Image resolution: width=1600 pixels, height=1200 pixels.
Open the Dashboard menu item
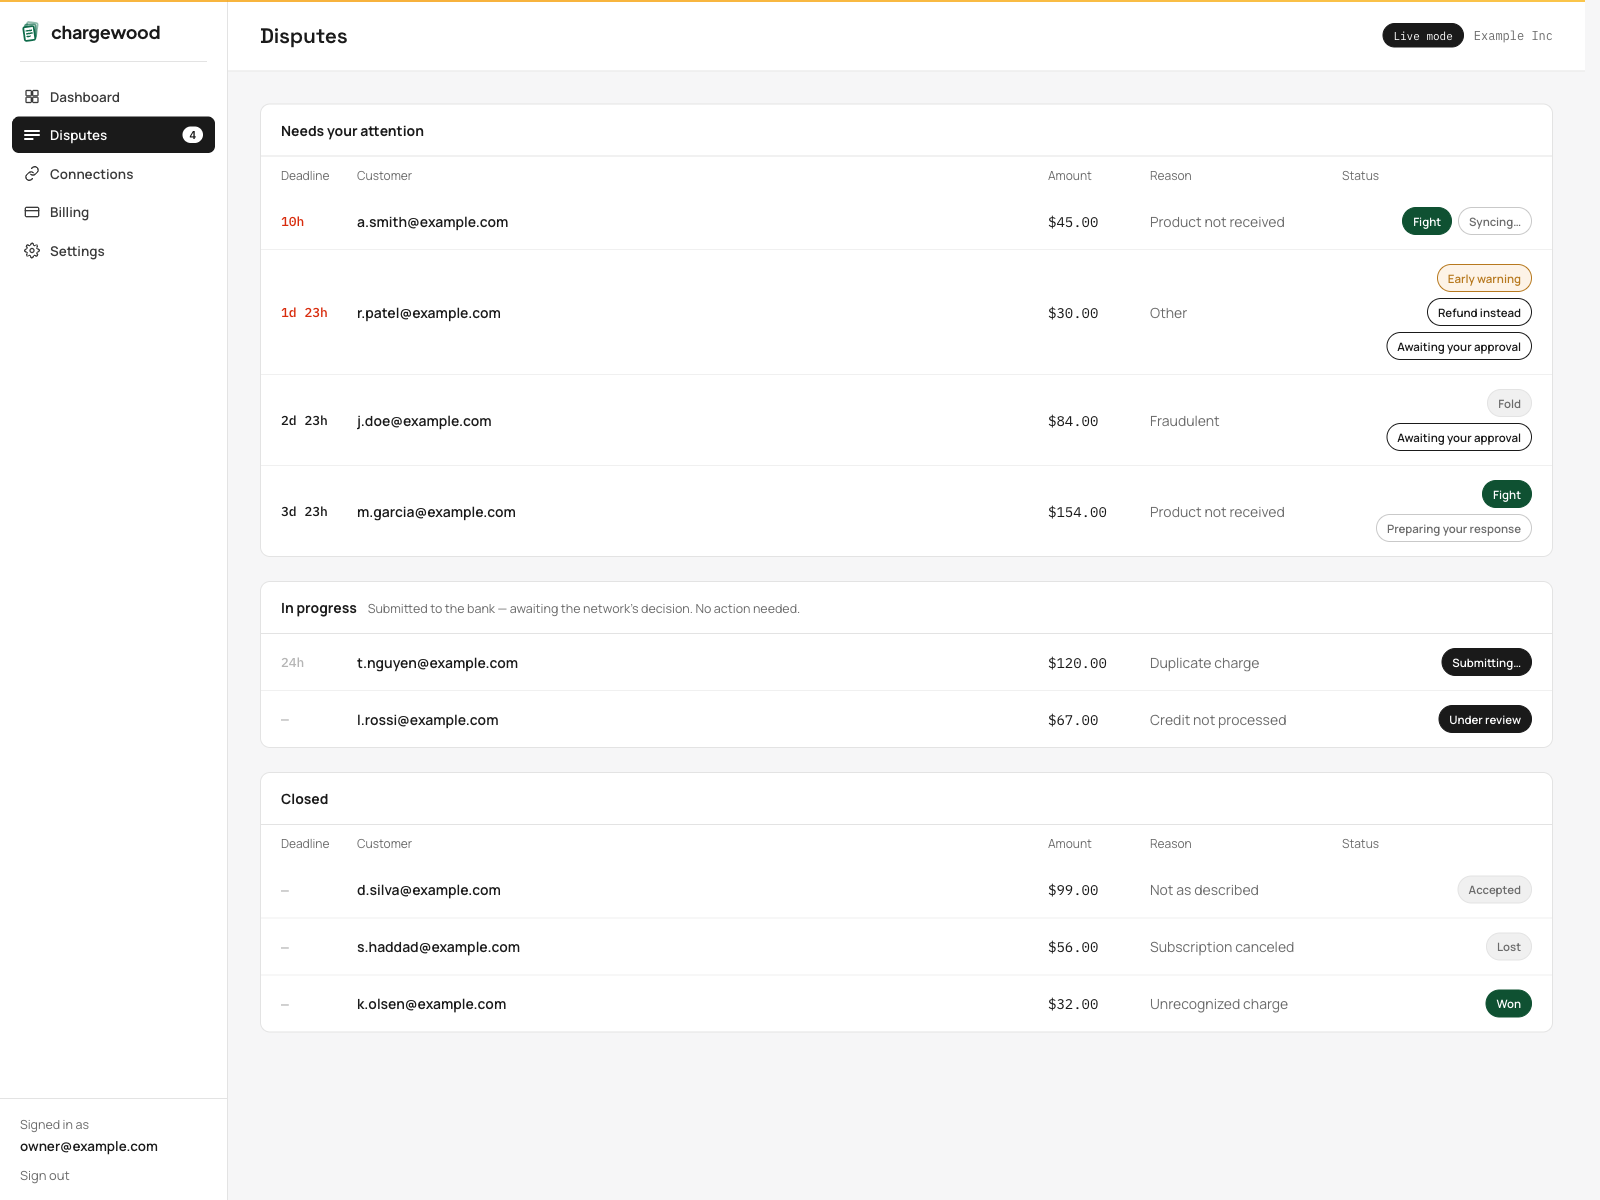(113, 97)
